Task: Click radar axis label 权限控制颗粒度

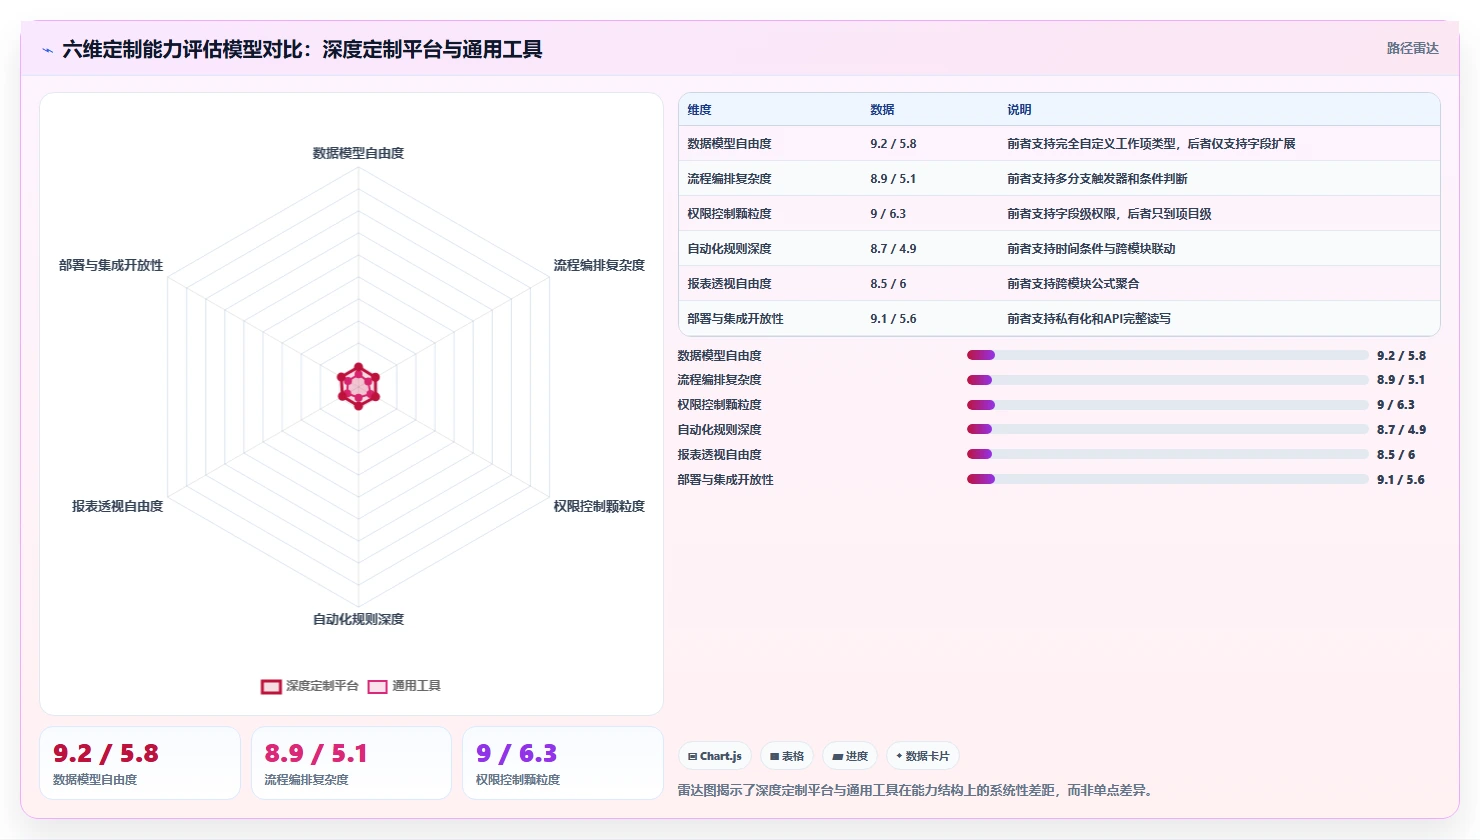Action: tap(599, 506)
